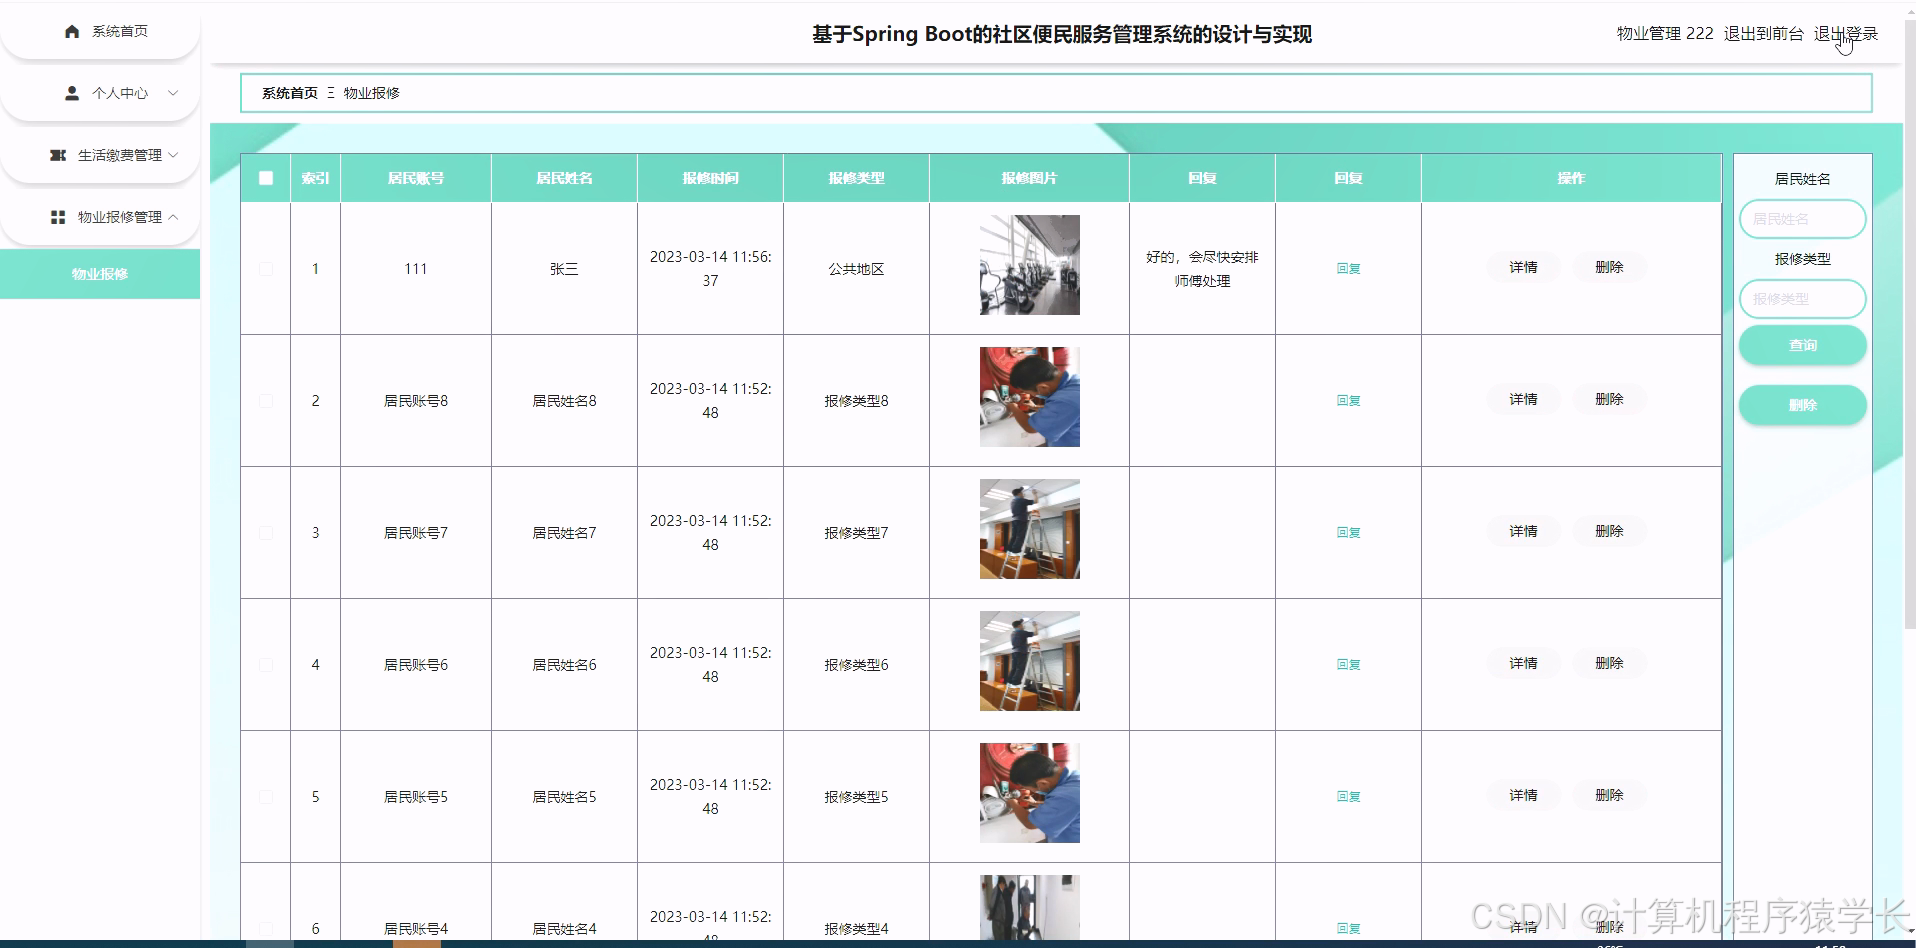Click the cell 公共地区
Viewport: 1916px width, 948px height.
tap(856, 269)
